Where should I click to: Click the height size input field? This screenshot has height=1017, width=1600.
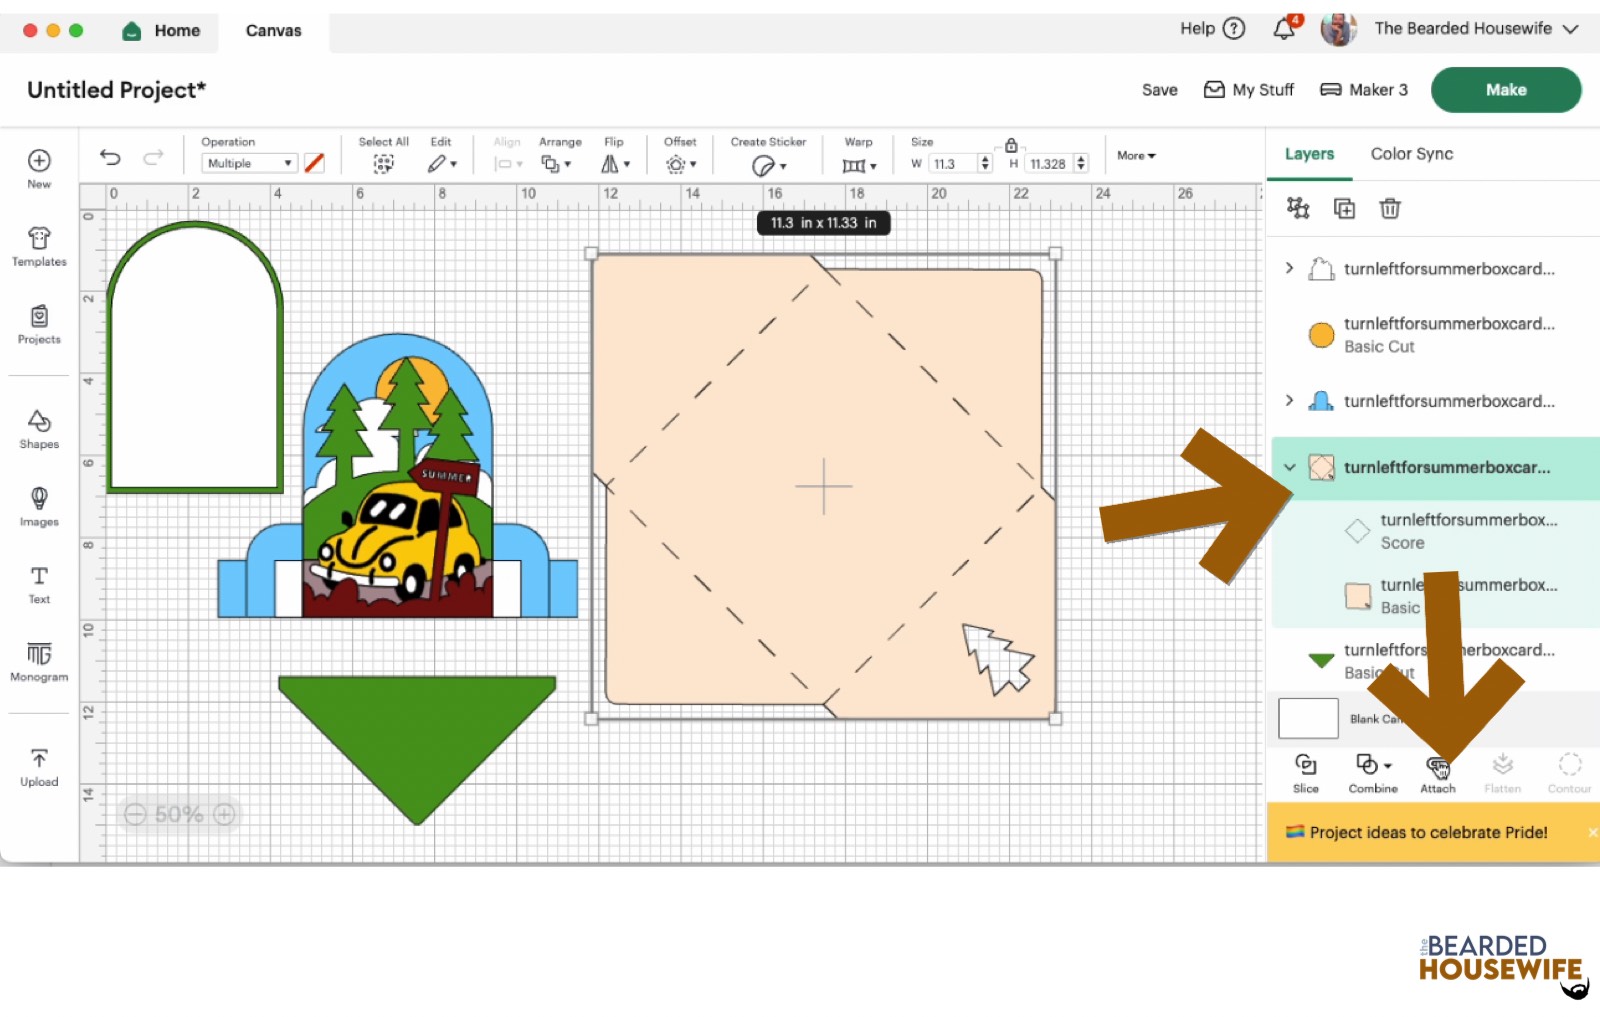pos(1049,164)
